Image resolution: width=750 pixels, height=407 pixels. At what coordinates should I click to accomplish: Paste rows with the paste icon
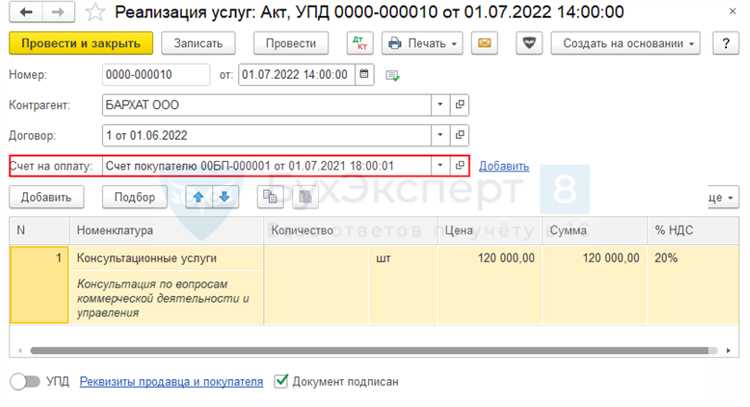pos(305,197)
